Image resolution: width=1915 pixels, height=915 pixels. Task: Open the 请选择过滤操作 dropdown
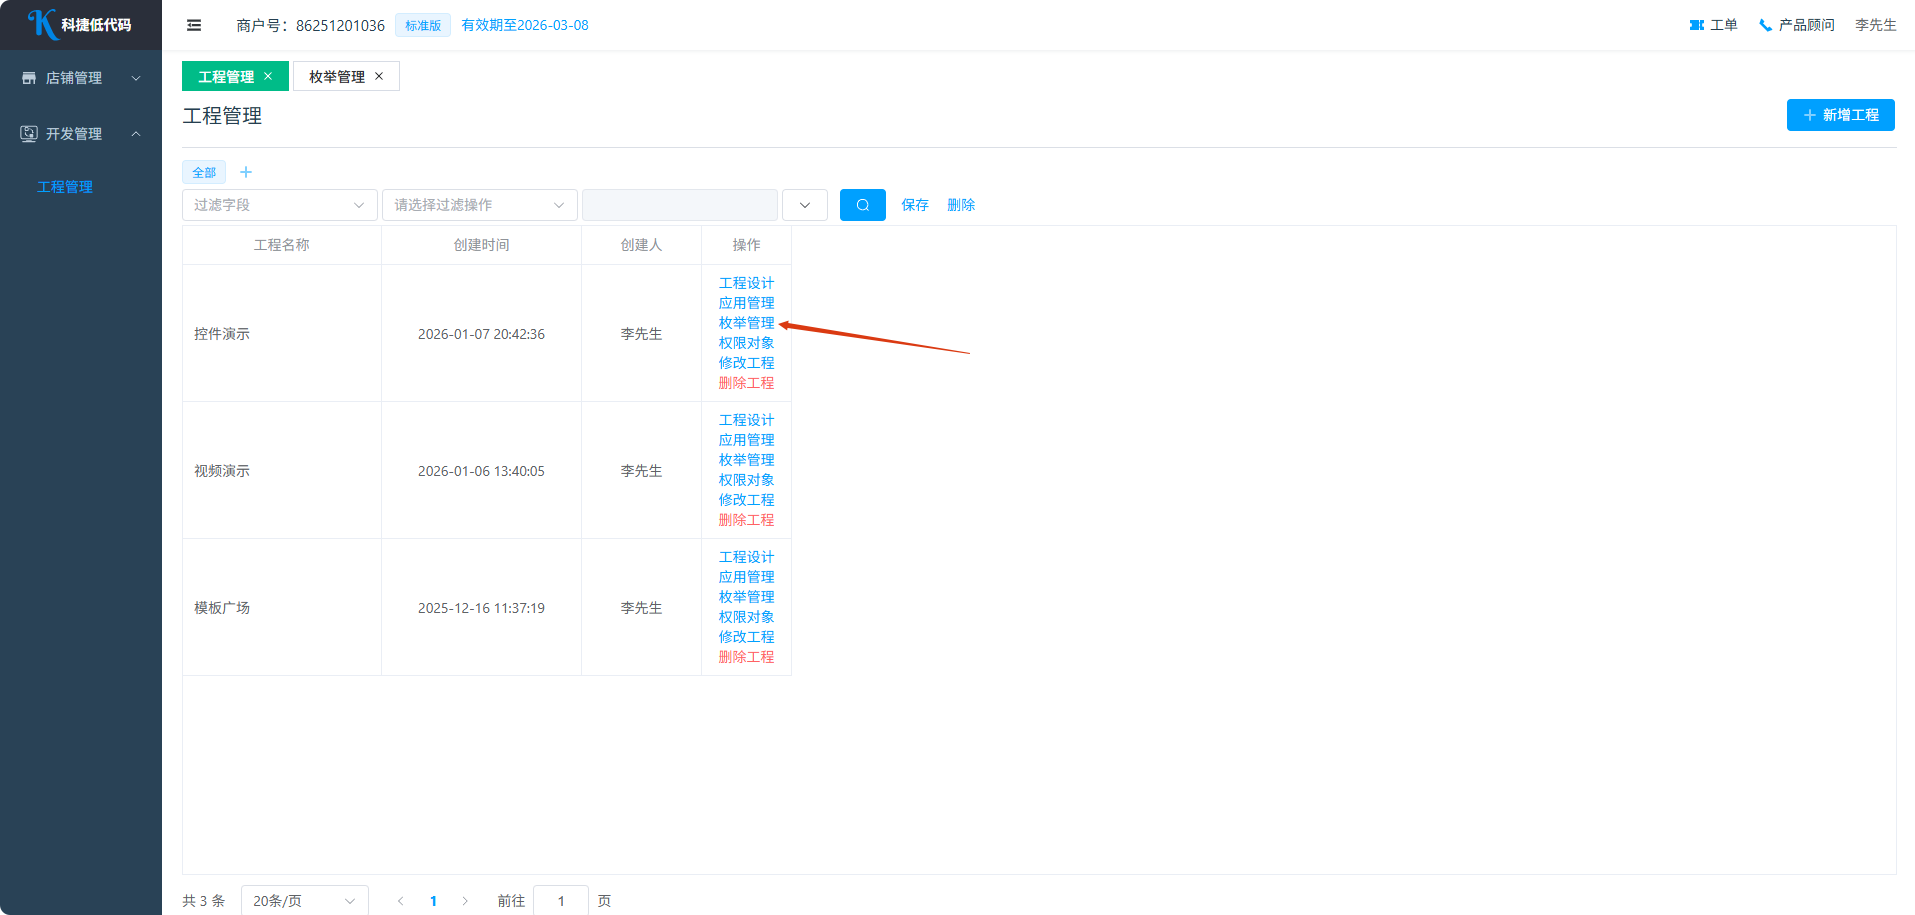(479, 205)
